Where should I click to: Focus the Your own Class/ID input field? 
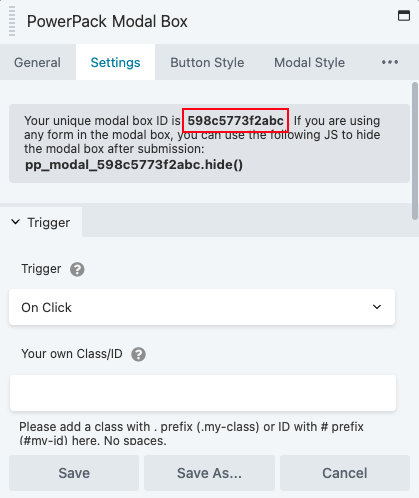203,393
